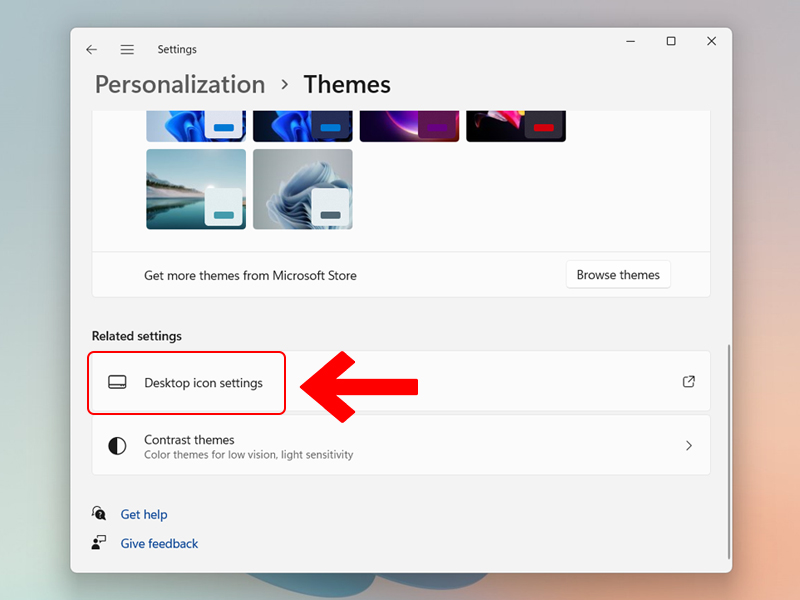Select the beach landscape theme thumbnail
This screenshot has width=800, height=600.
[x=195, y=189]
